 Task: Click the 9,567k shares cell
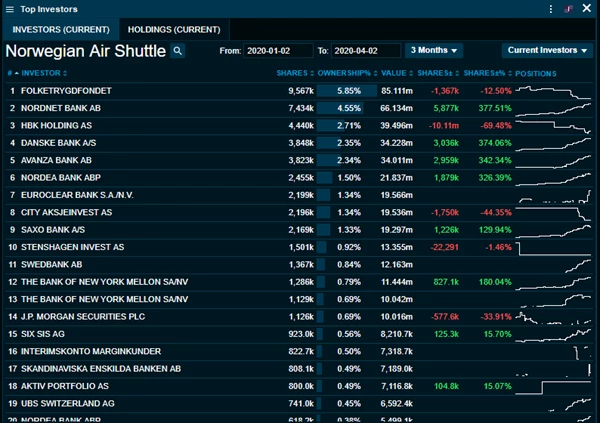tap(301, 91)
